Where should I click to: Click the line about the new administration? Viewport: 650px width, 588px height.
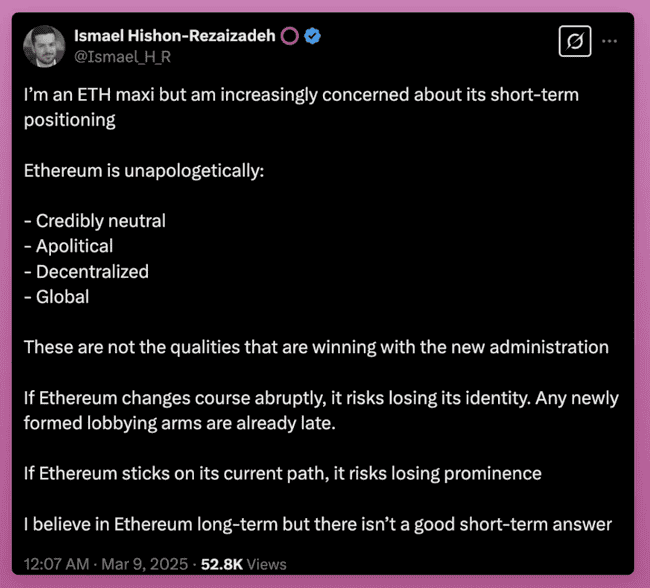click(316, 347)
